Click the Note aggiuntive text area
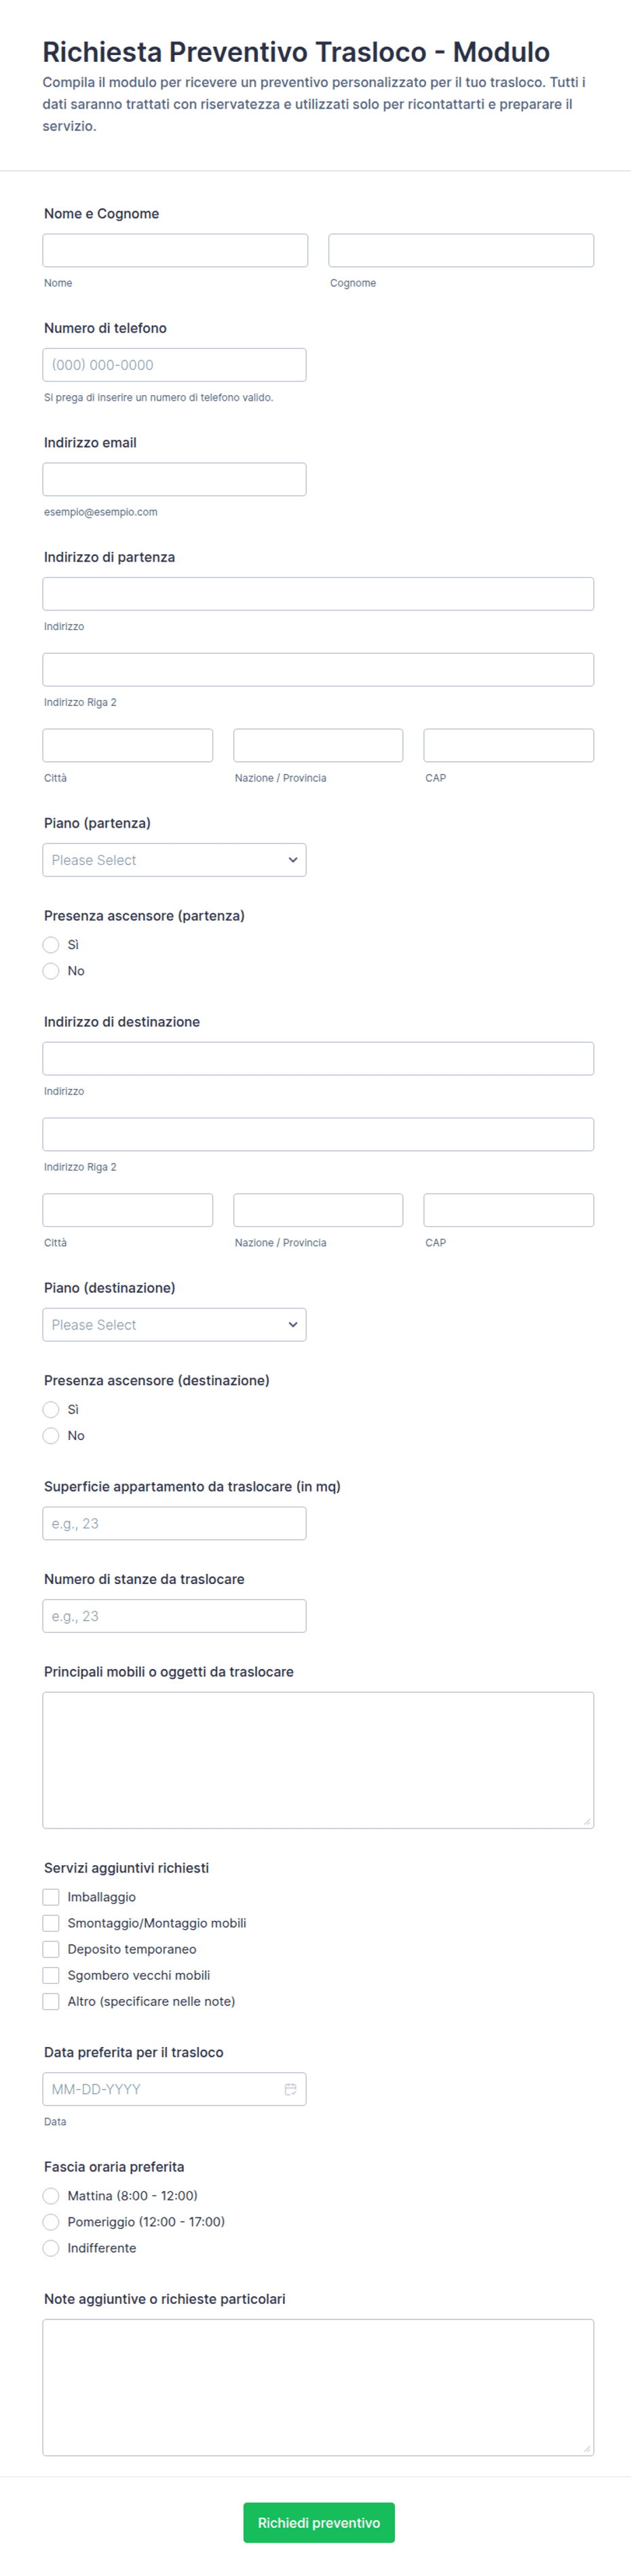The image size is (631, 2576). tap(318, 2388)
